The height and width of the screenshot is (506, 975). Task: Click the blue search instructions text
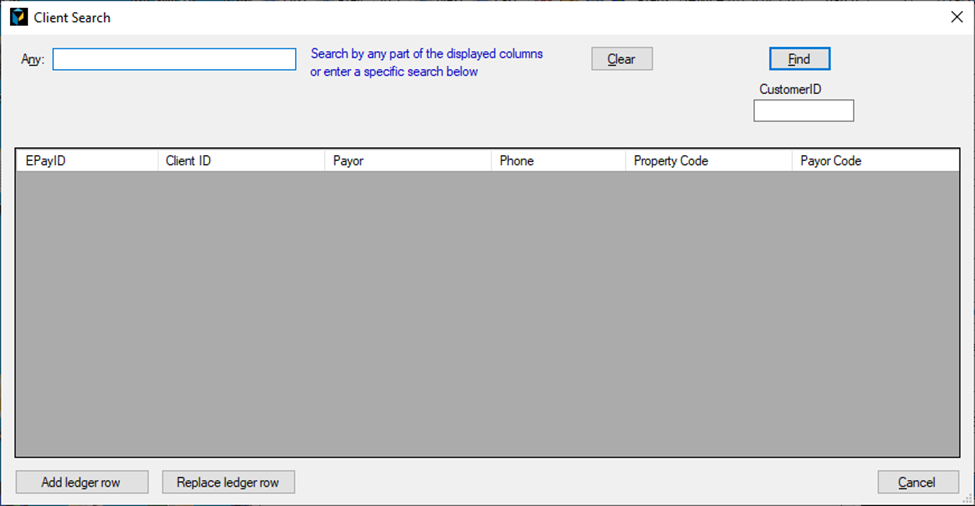(426, 63)
